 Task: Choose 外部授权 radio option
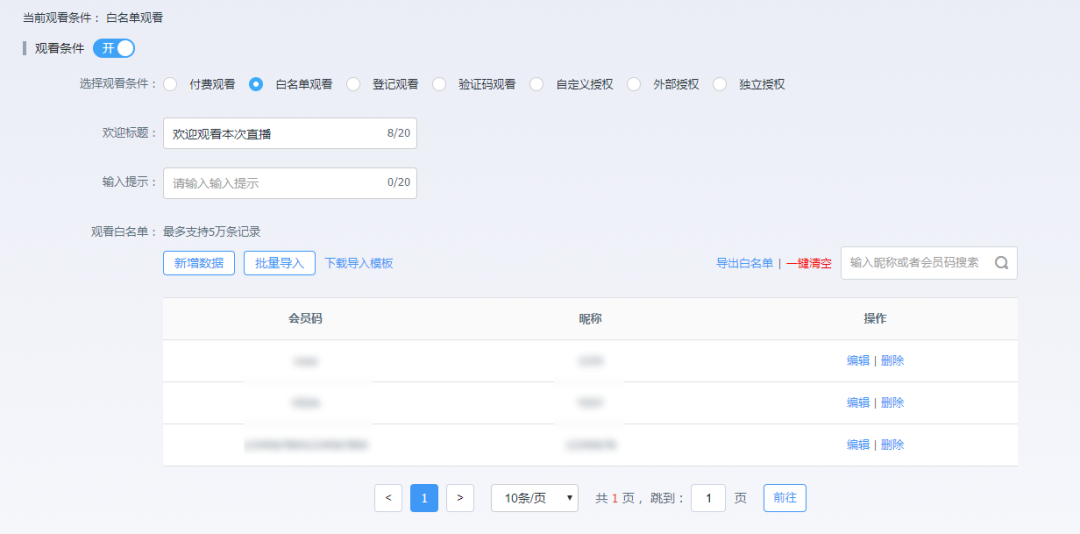coord(634,84)
